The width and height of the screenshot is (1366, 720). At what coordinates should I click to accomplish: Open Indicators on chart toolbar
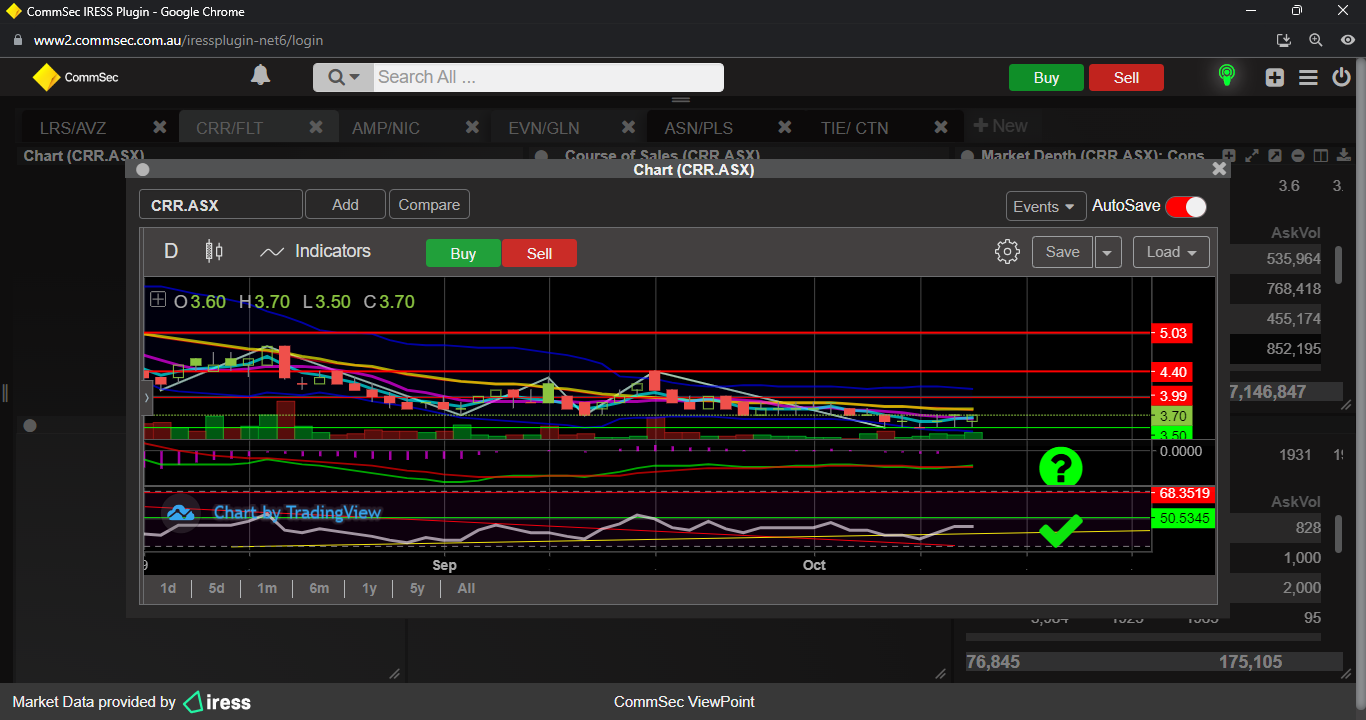coord(315,252)
